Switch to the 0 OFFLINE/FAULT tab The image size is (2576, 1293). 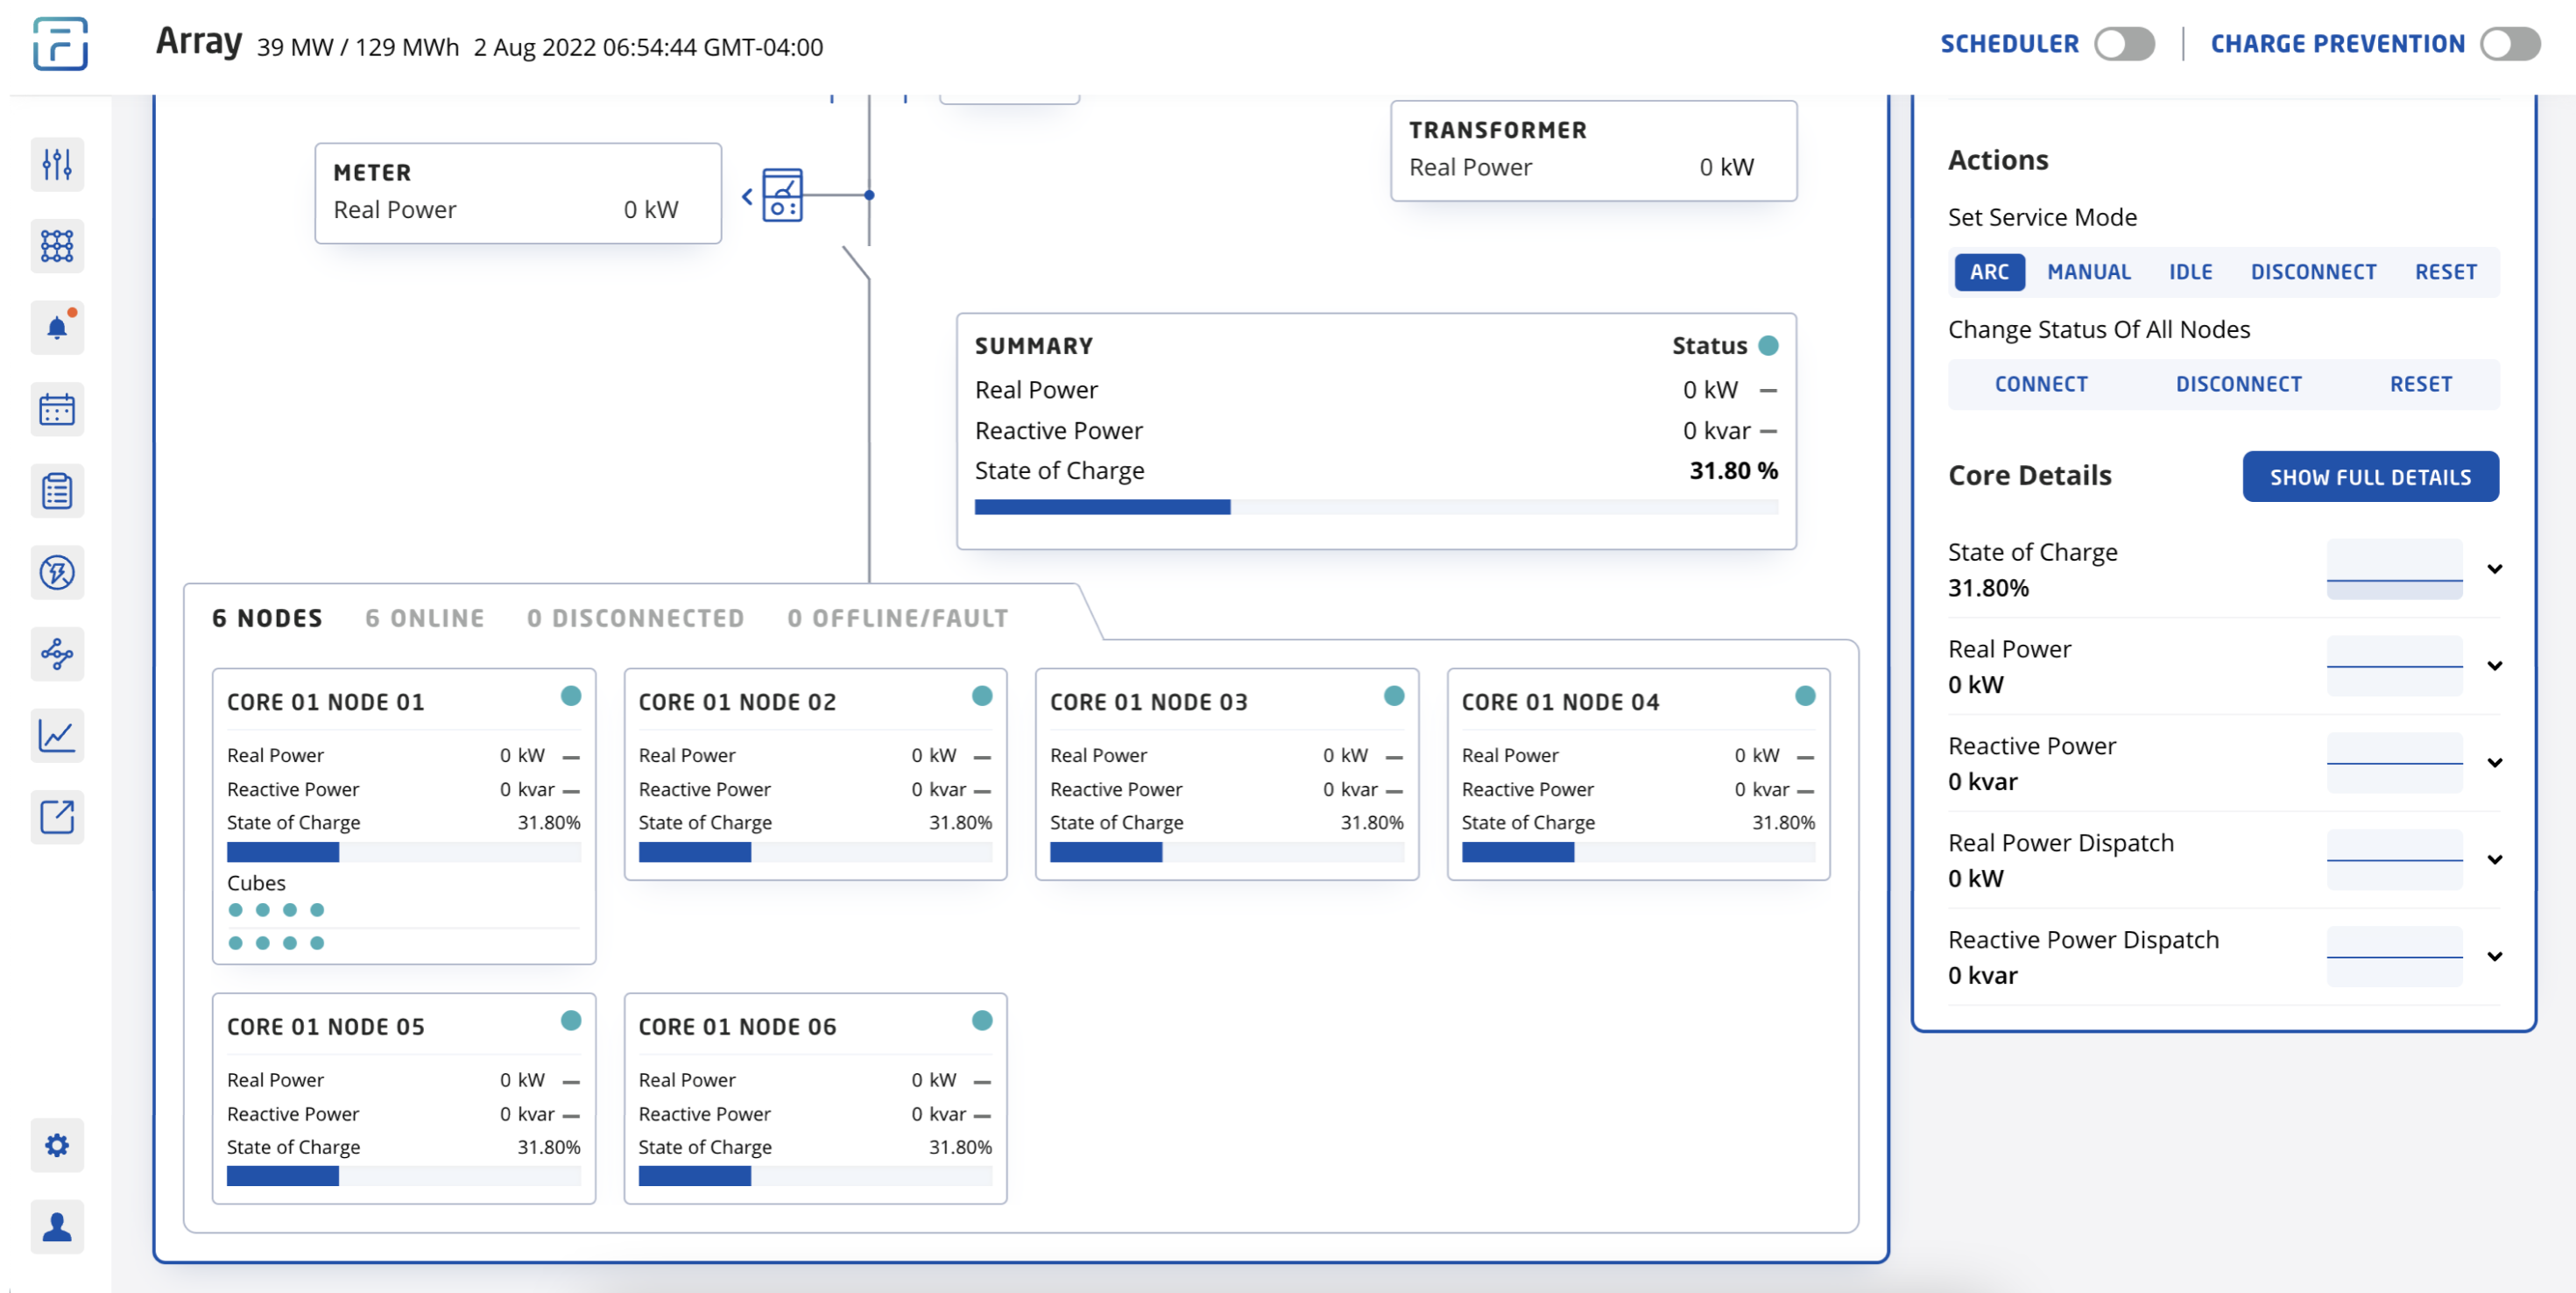pyautogui.click(x=897, y=618)
